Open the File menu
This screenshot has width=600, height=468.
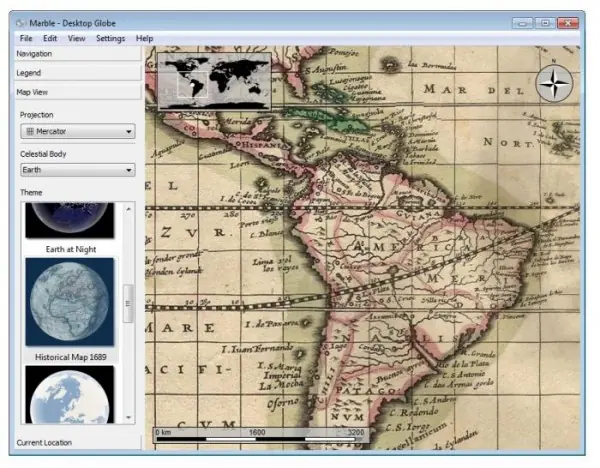[x=26, y=38]
